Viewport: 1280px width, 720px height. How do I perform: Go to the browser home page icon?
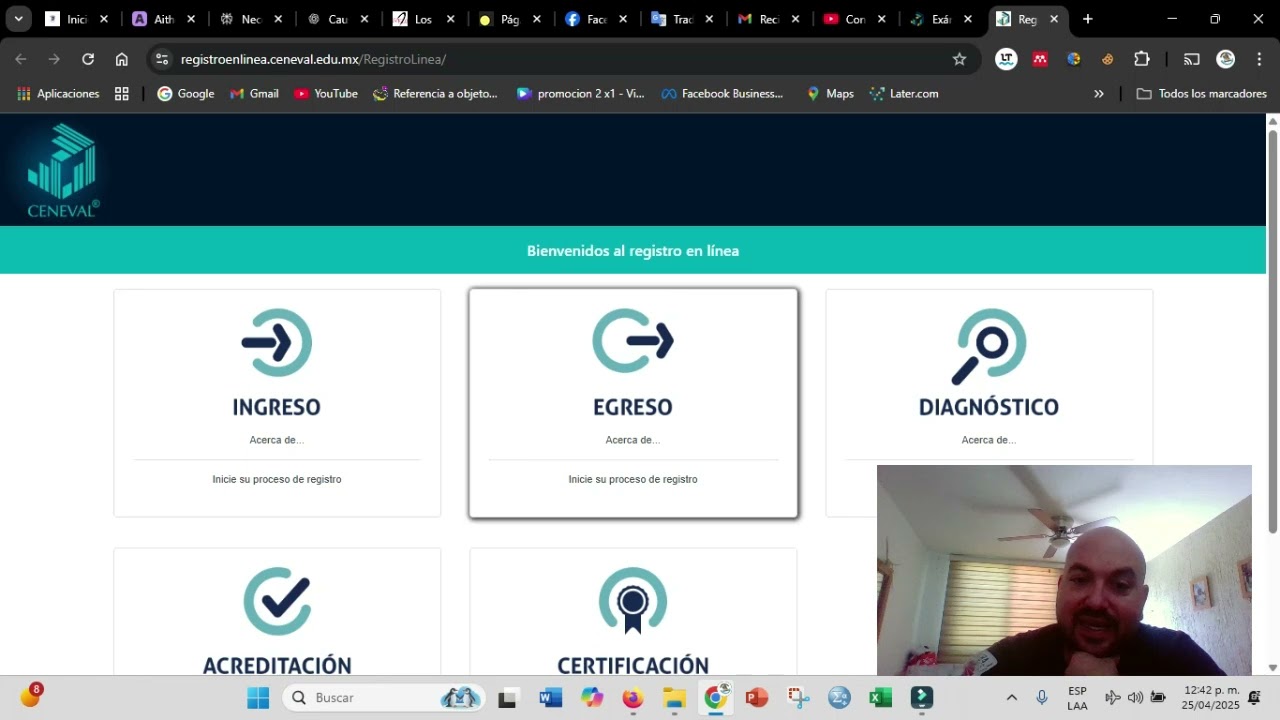(122, 59)
